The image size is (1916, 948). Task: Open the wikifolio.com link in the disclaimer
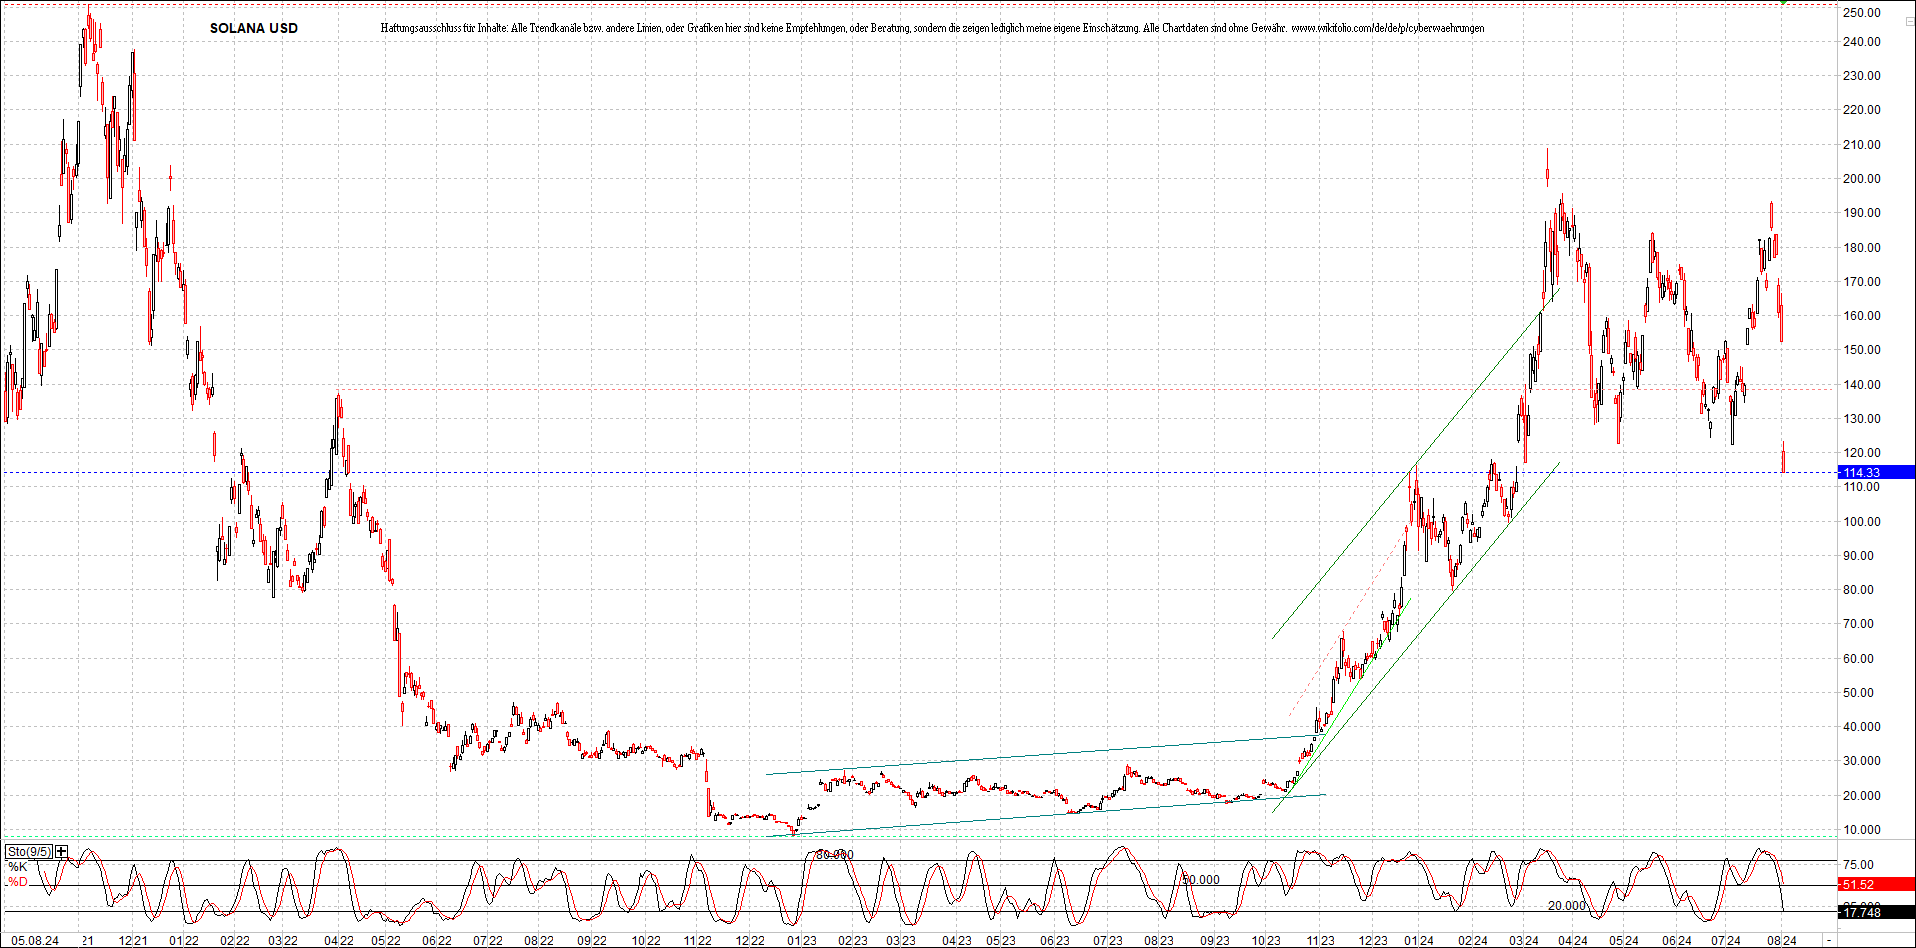click(x=1387, y=28)
